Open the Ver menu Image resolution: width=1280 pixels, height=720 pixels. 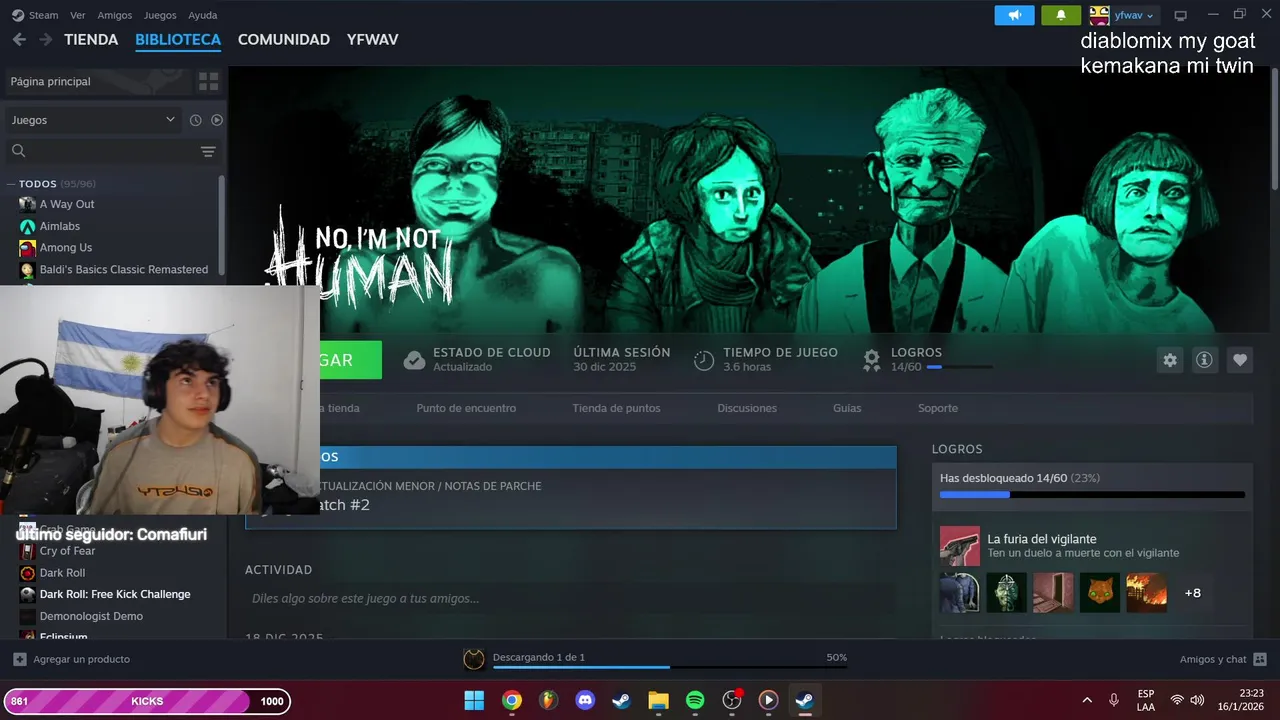coord(78,15)
